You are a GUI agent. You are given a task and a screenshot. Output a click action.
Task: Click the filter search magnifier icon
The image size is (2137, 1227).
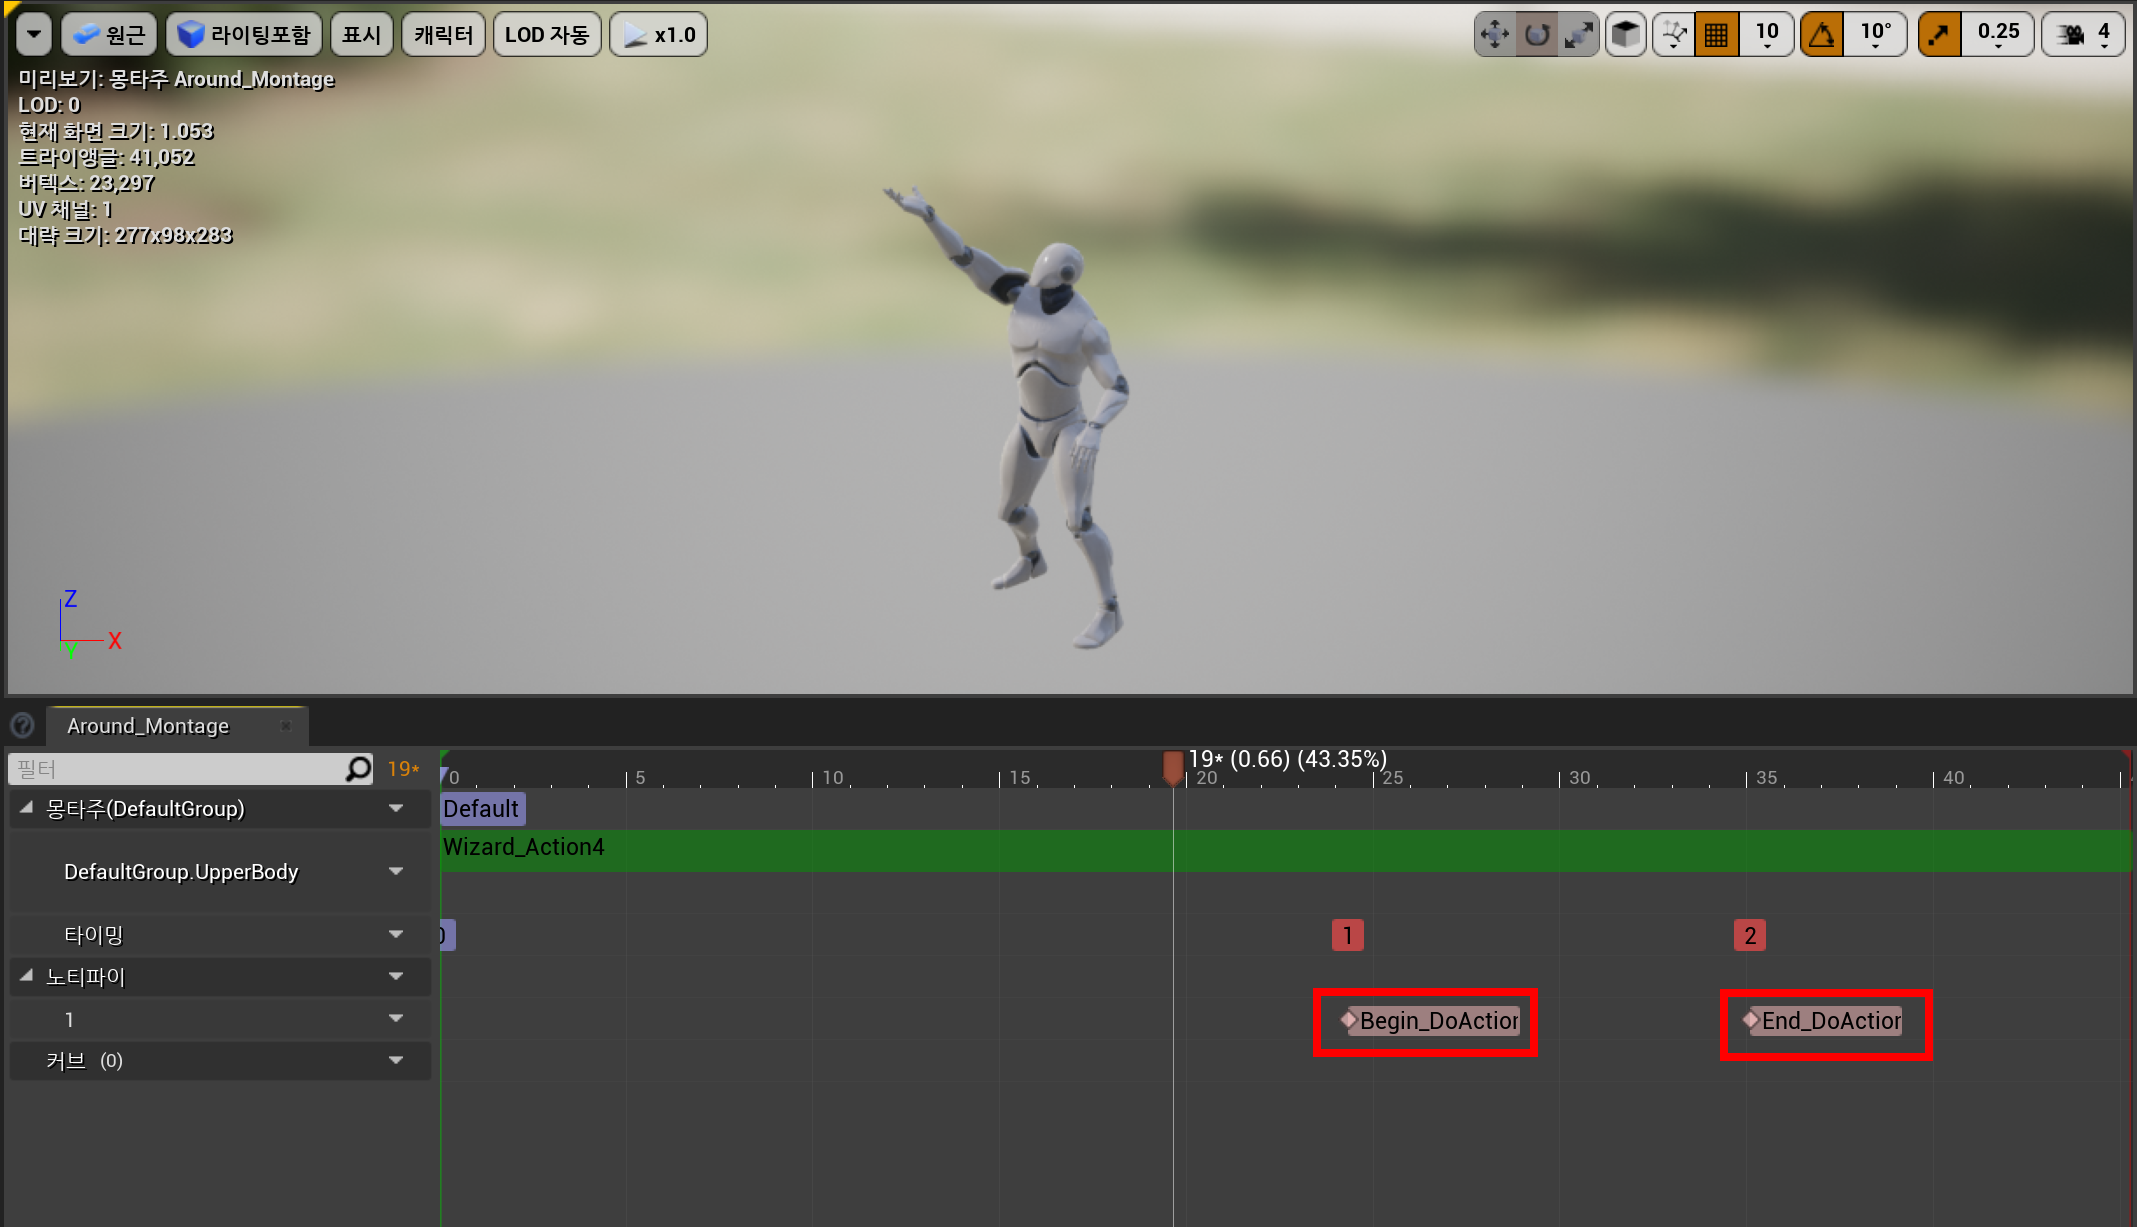(x=358, y=768)
